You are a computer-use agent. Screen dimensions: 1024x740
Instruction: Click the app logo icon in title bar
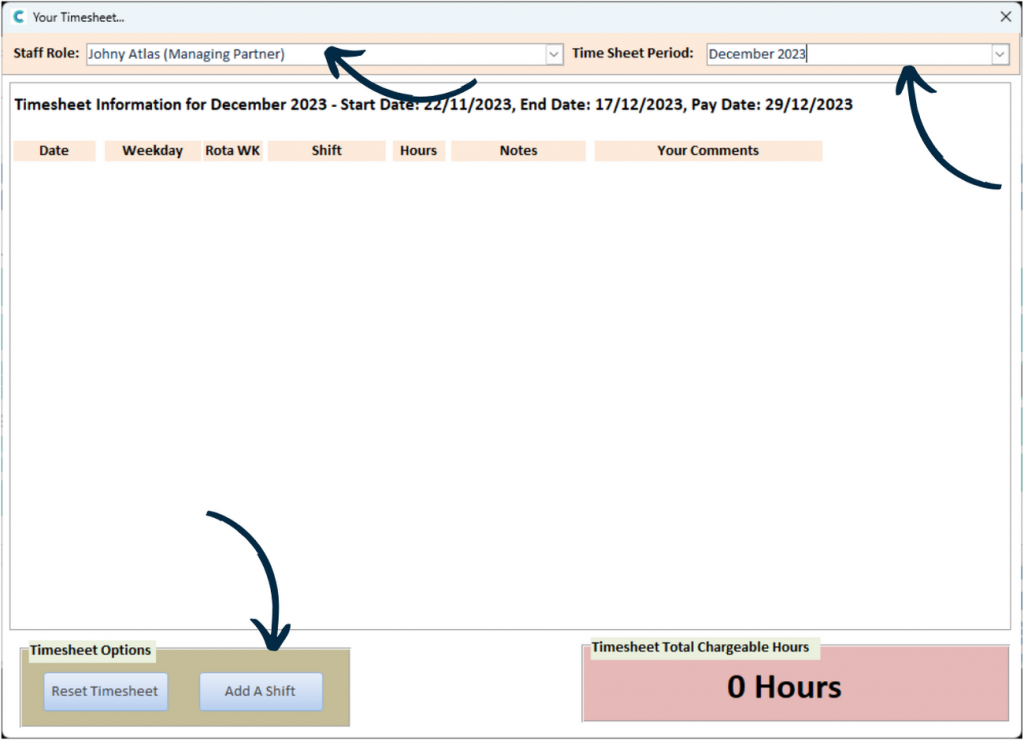coord(18,17)
